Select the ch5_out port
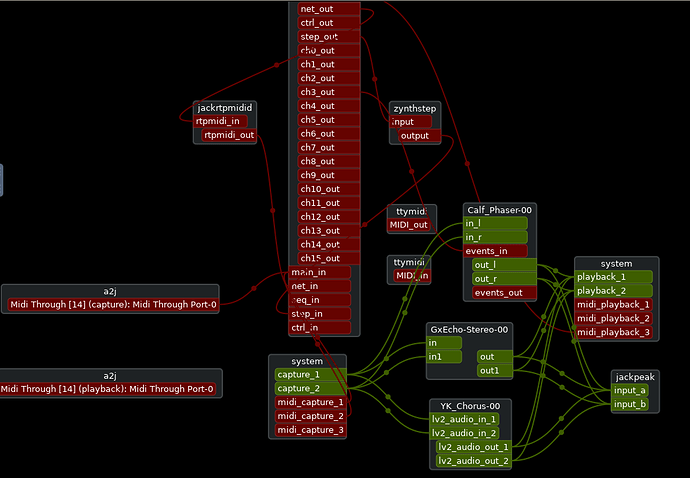 [329, 120]
